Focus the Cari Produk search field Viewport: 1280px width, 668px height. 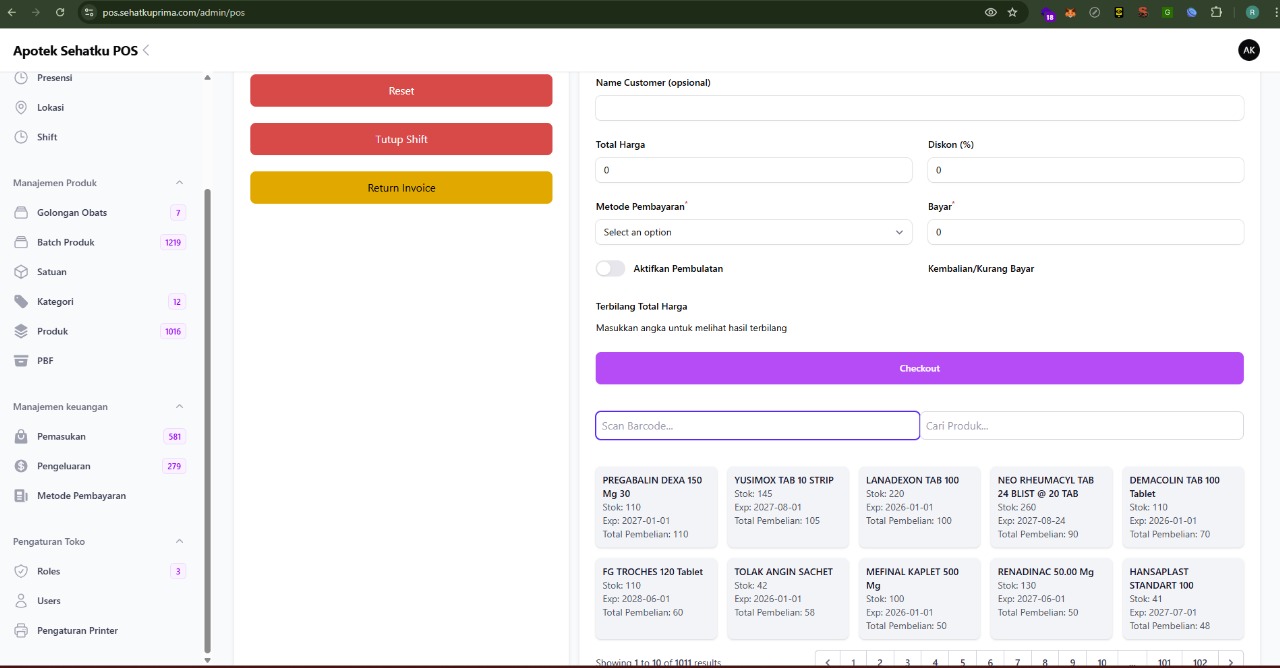click(1081, 426)
